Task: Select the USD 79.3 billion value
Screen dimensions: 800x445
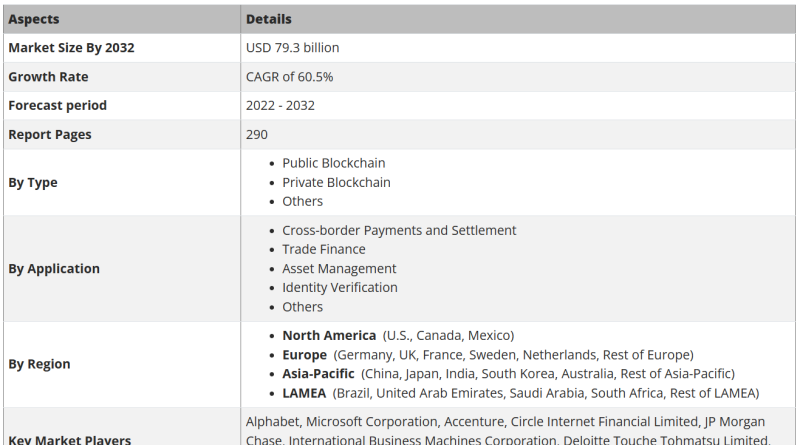Action: 292,48
